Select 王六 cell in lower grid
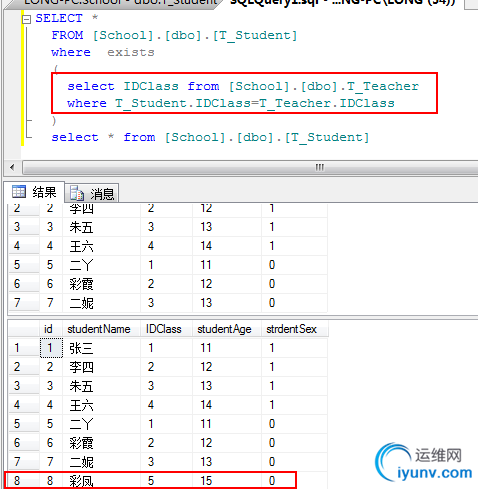Image resolution: width=478 pixels, height=489 pixels. pos(102,405)
